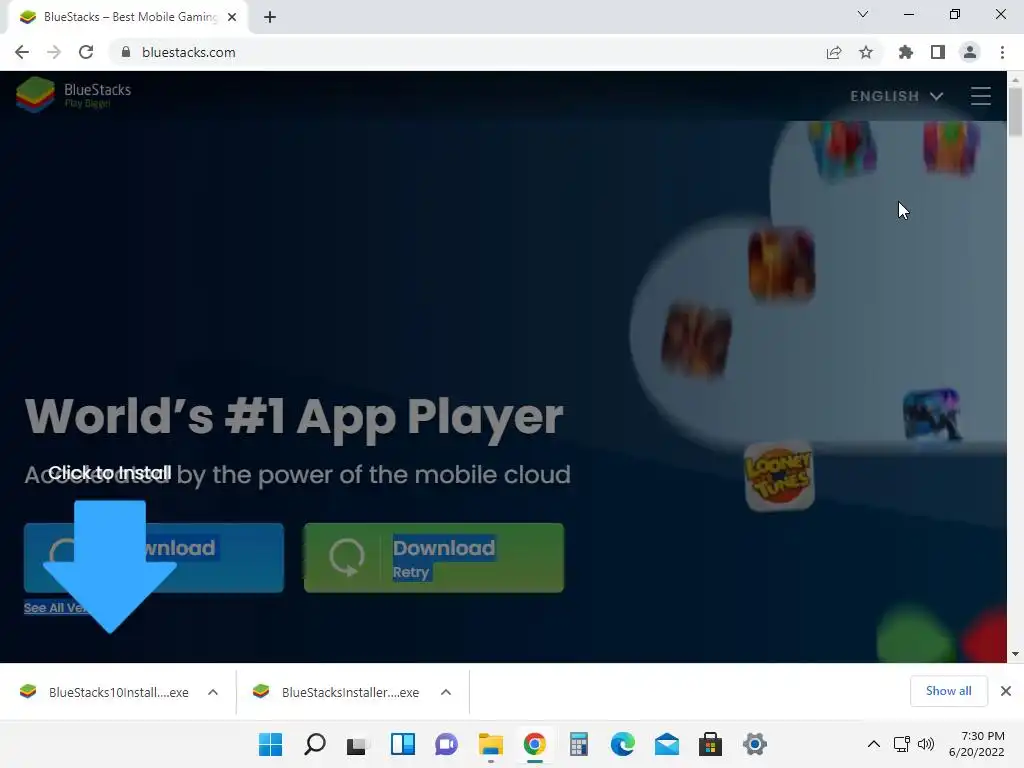Click the Chrome icon in the taskbar
This screenshot has height=768, width=1024.
pos(534,744)
